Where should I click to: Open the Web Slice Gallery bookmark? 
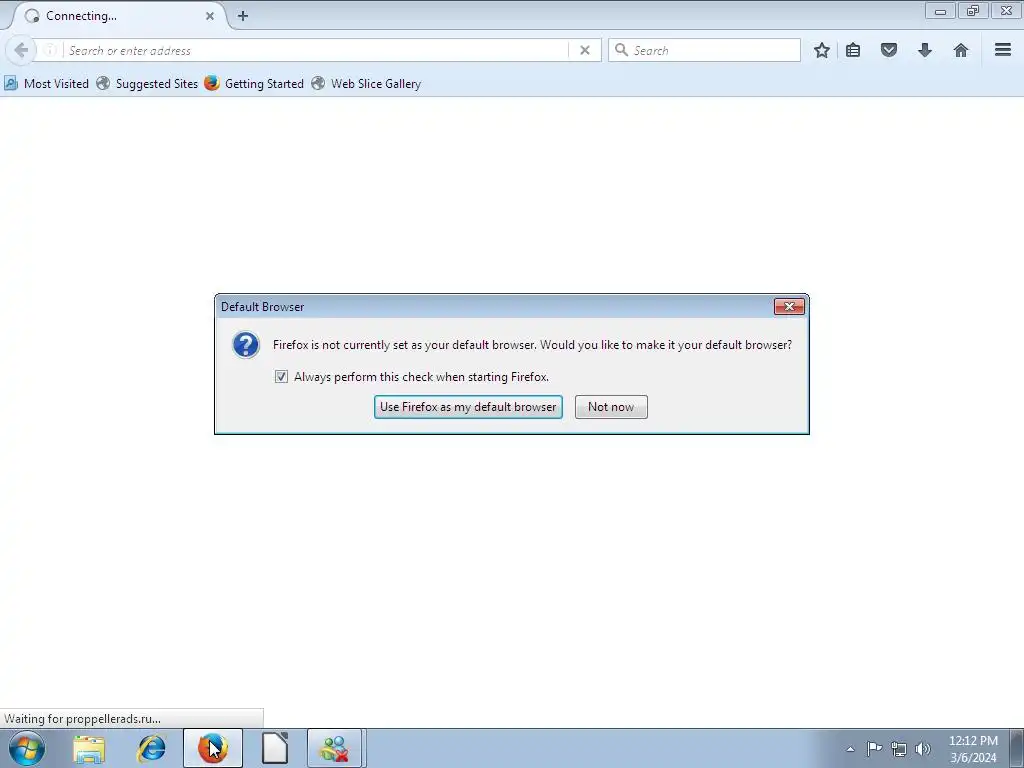click(x=366, y=84)
